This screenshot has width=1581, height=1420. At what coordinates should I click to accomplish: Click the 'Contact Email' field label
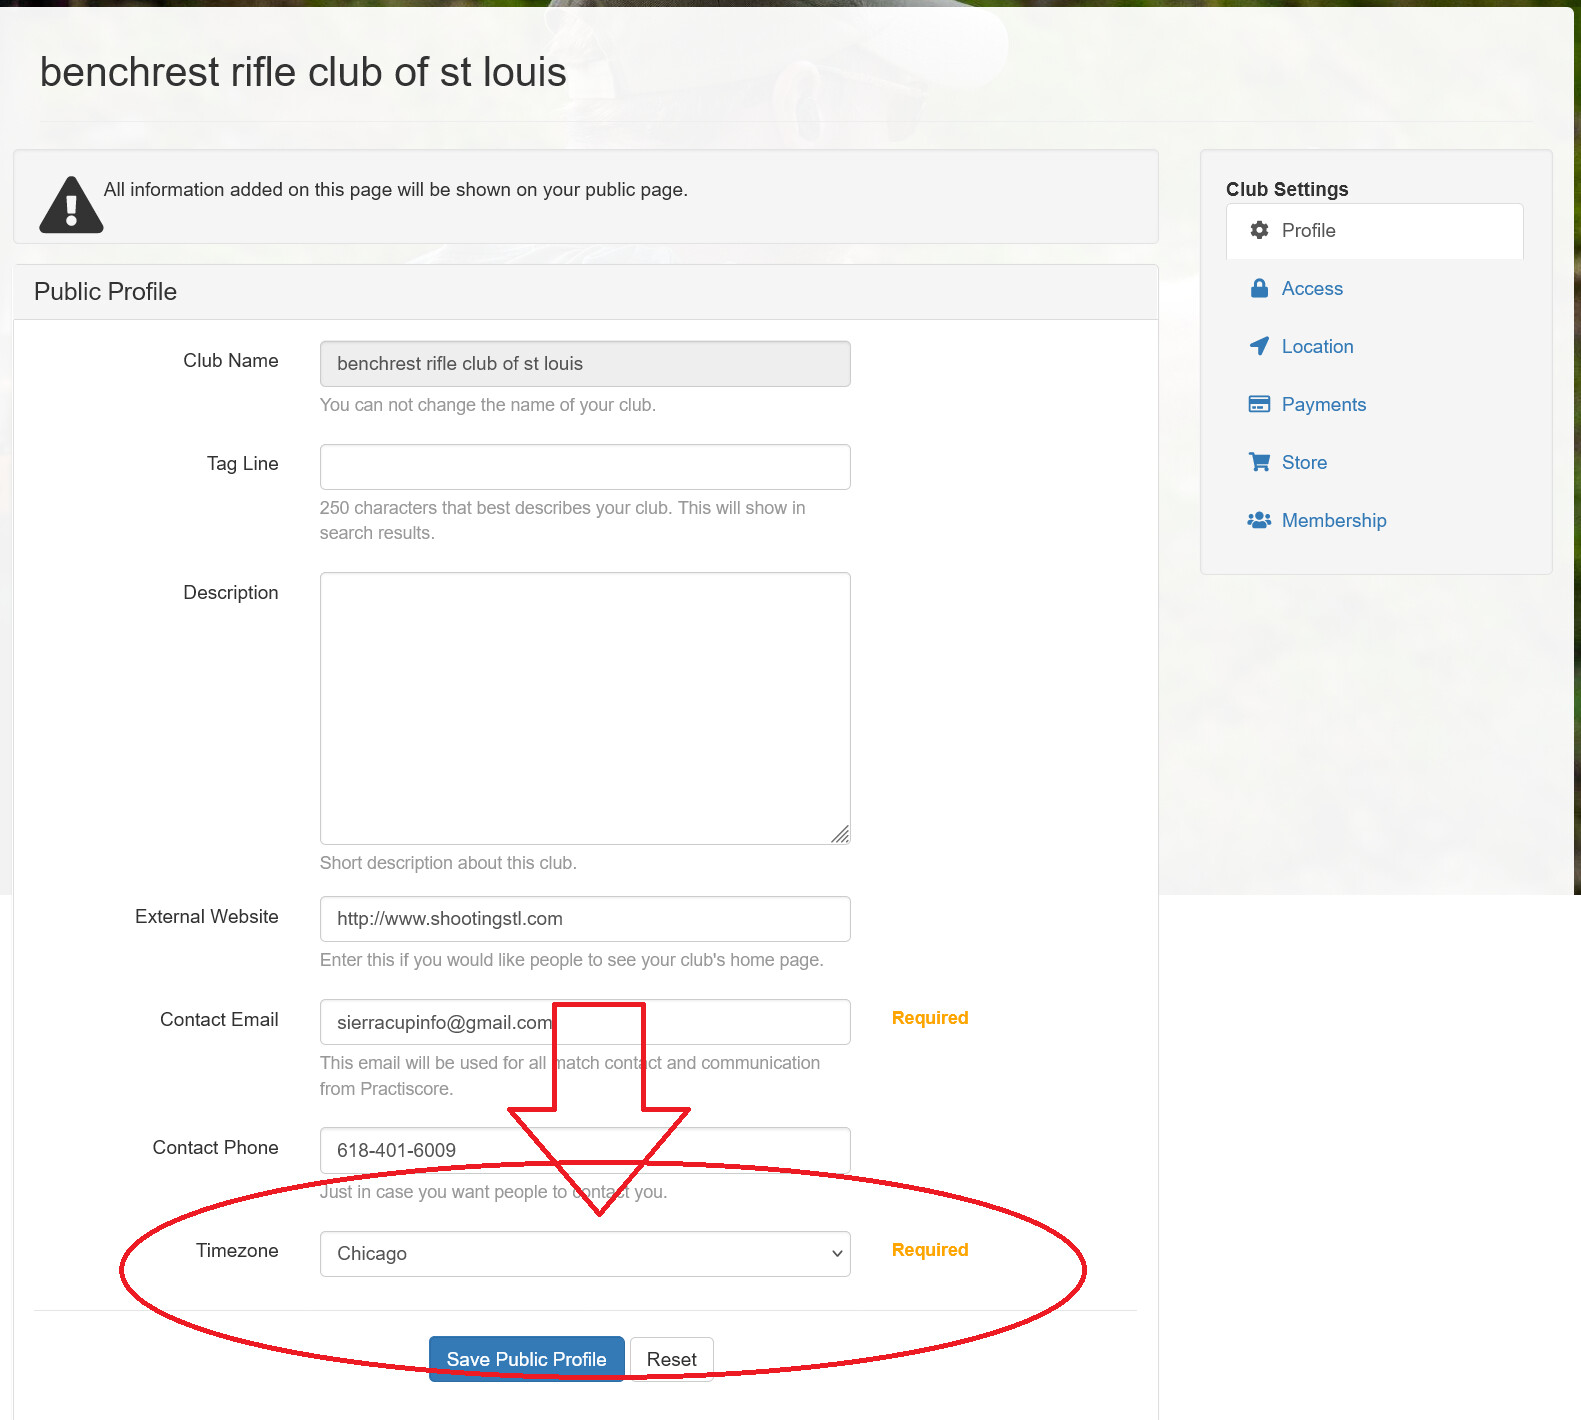219,1020
